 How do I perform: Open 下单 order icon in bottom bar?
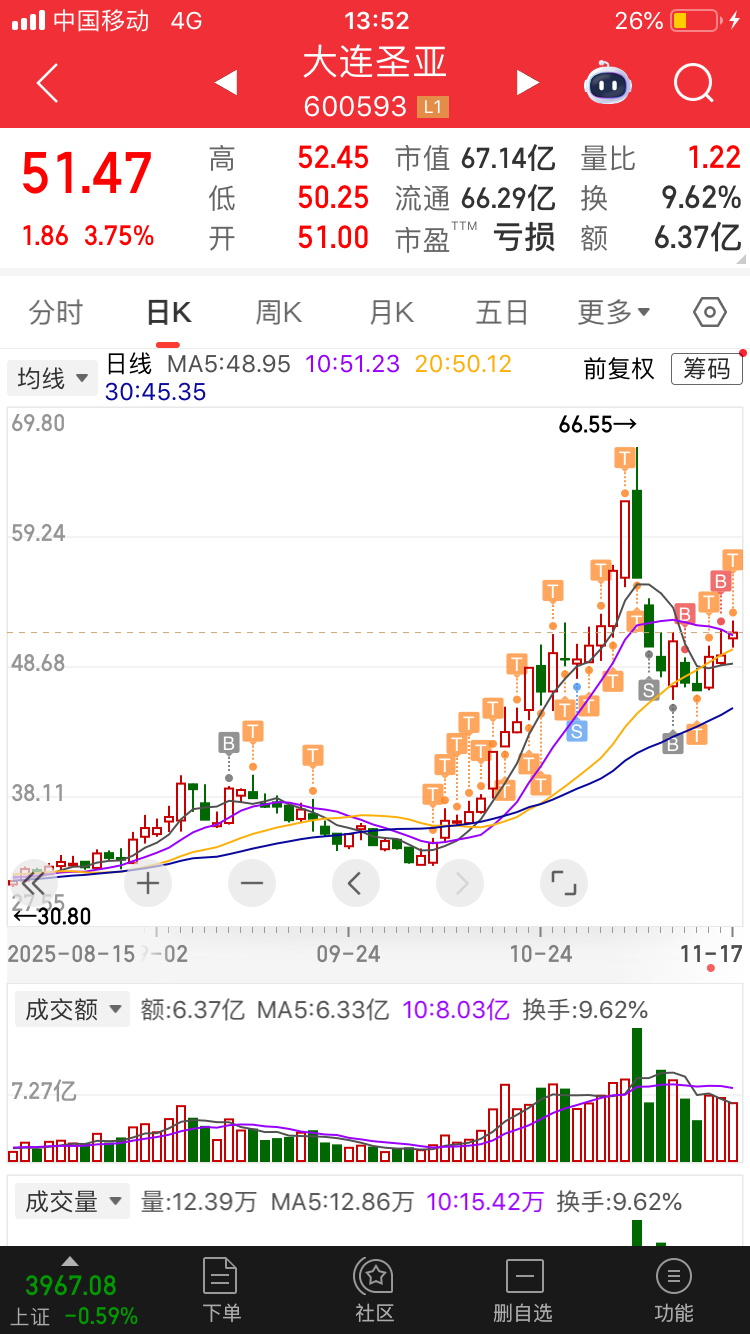[220, 1290]
